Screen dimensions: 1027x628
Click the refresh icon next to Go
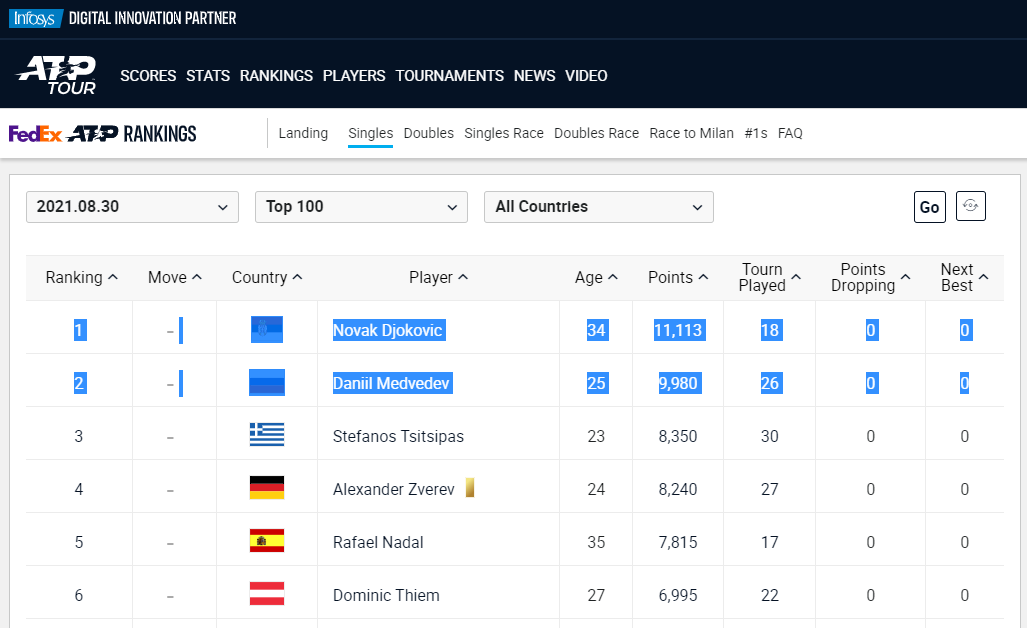(x=970, y=206)
